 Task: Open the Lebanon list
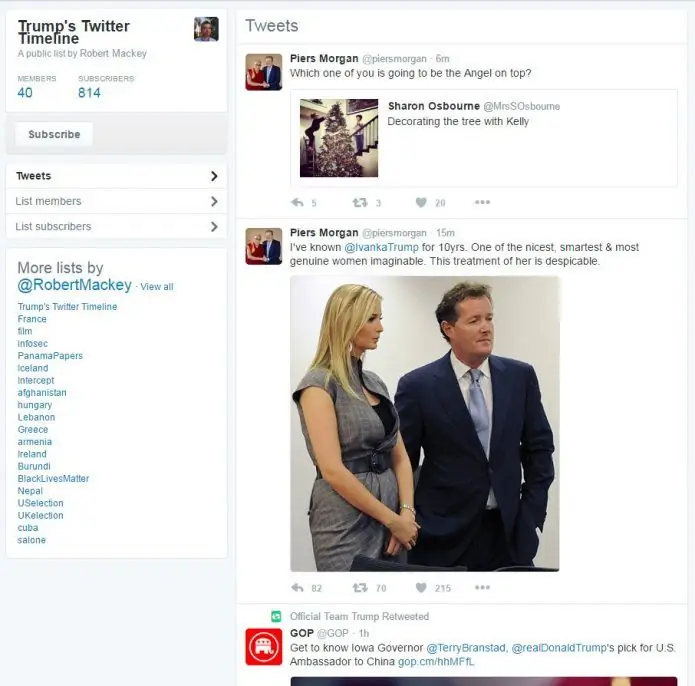tap(36, 417)
